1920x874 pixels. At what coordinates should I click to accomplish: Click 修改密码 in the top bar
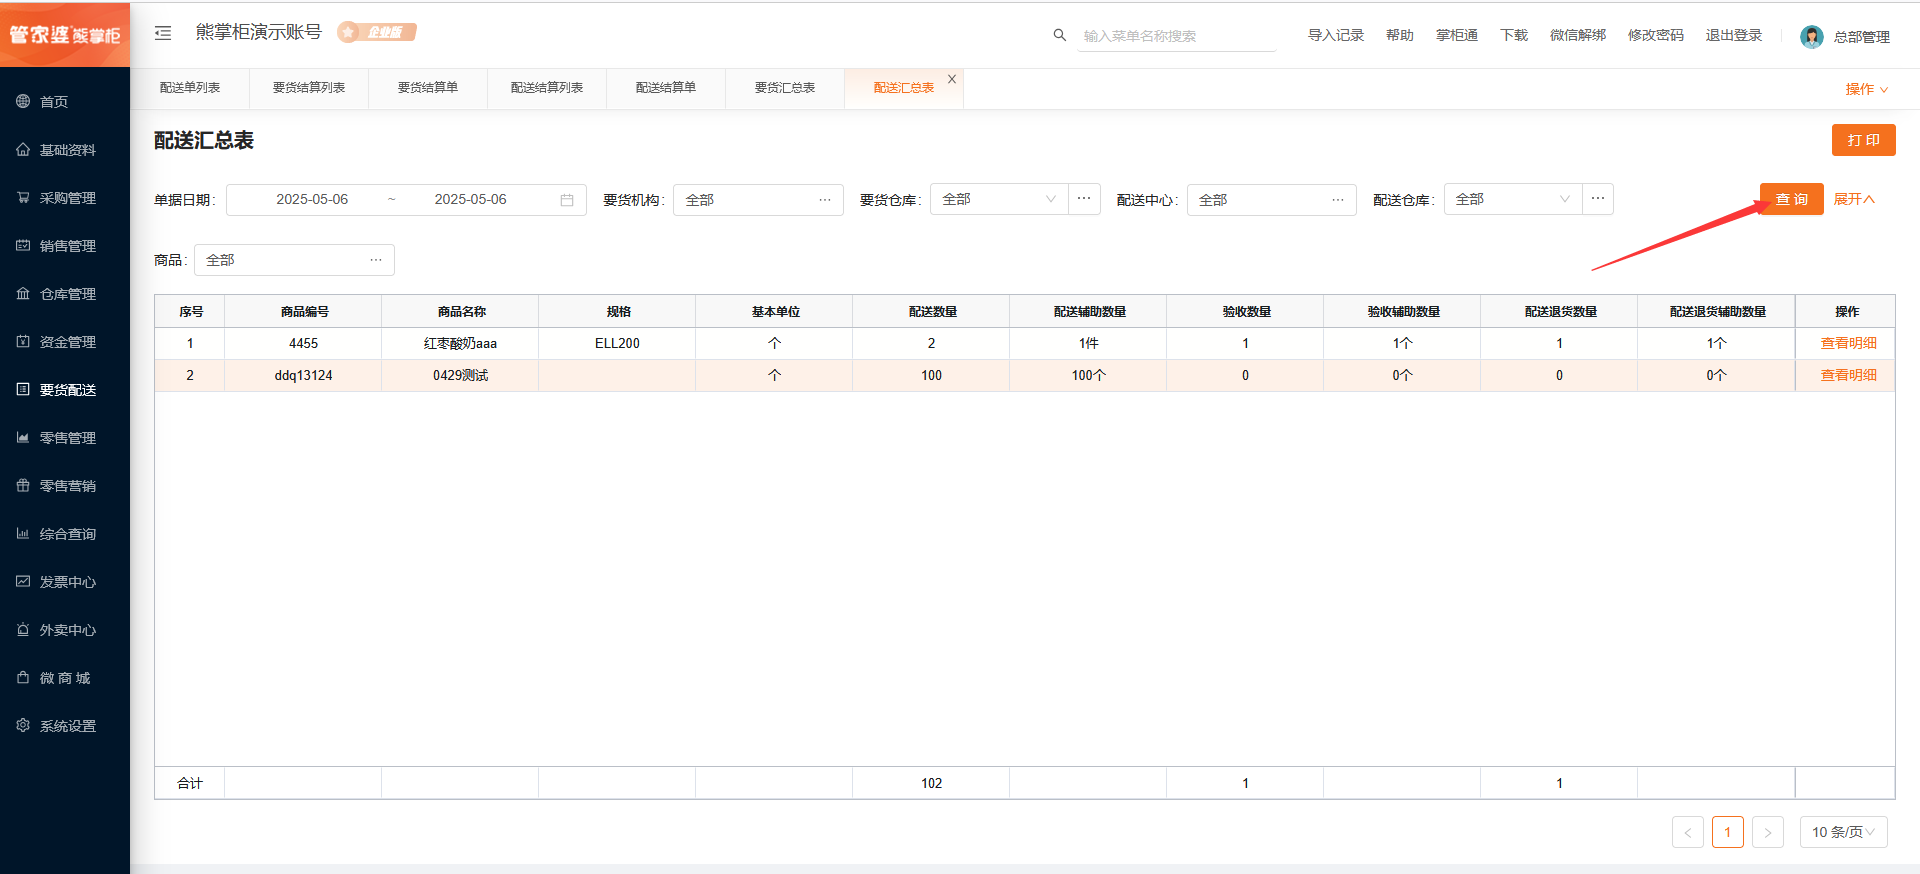tap(1656, 35)
